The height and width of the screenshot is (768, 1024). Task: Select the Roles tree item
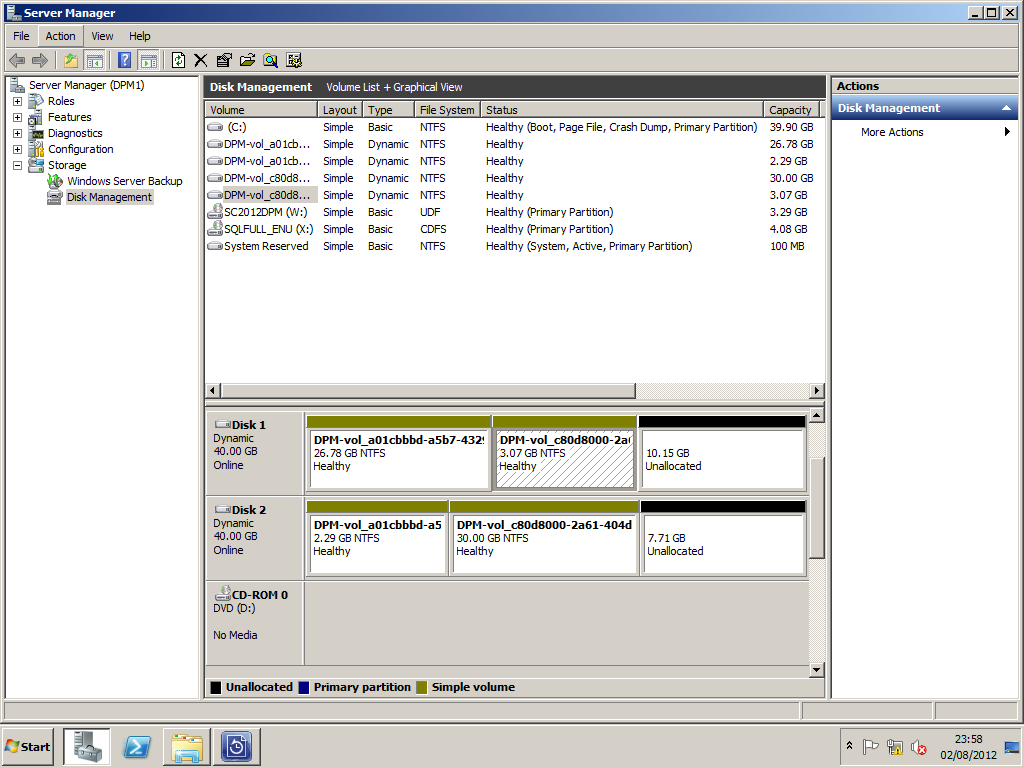tap(61, 101)
